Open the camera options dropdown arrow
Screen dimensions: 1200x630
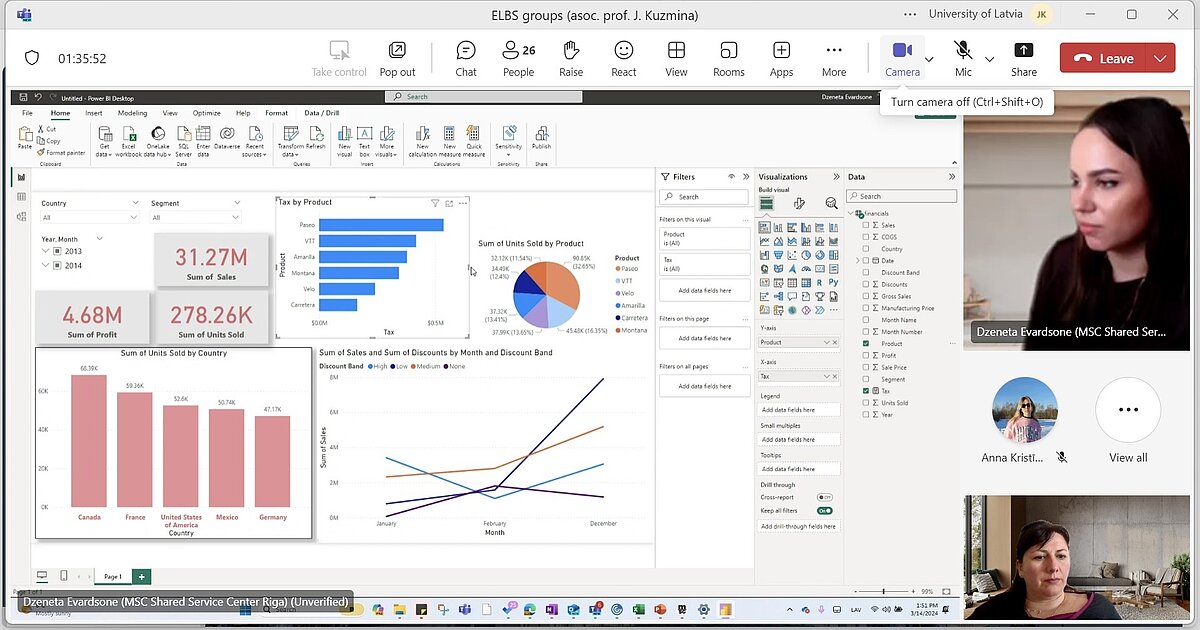tap(929, 59)
